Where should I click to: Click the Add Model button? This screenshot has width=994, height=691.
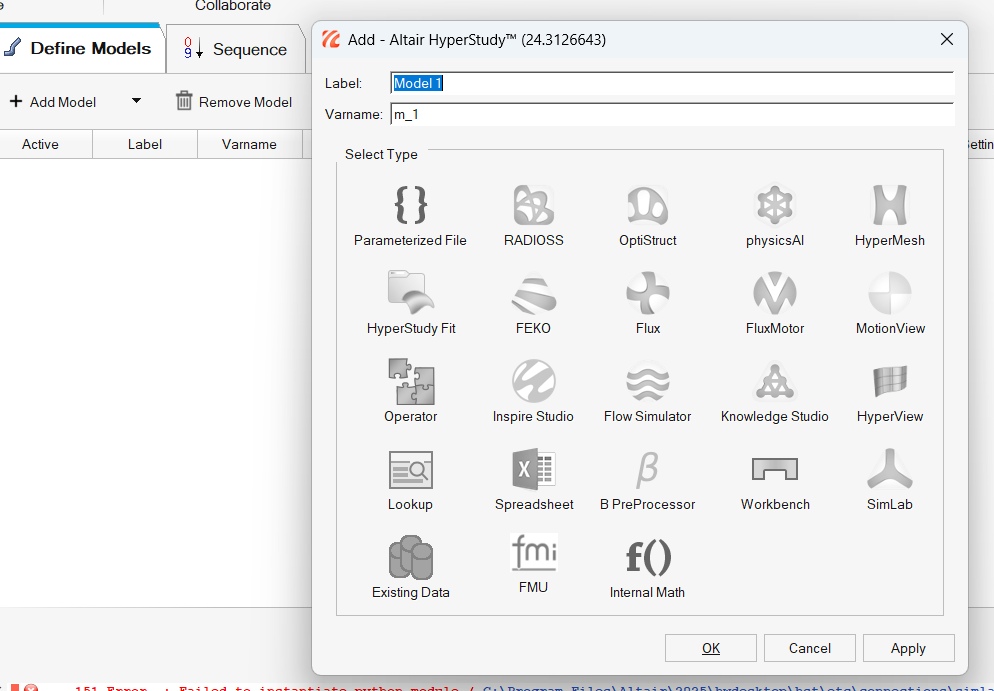(53, 102)
